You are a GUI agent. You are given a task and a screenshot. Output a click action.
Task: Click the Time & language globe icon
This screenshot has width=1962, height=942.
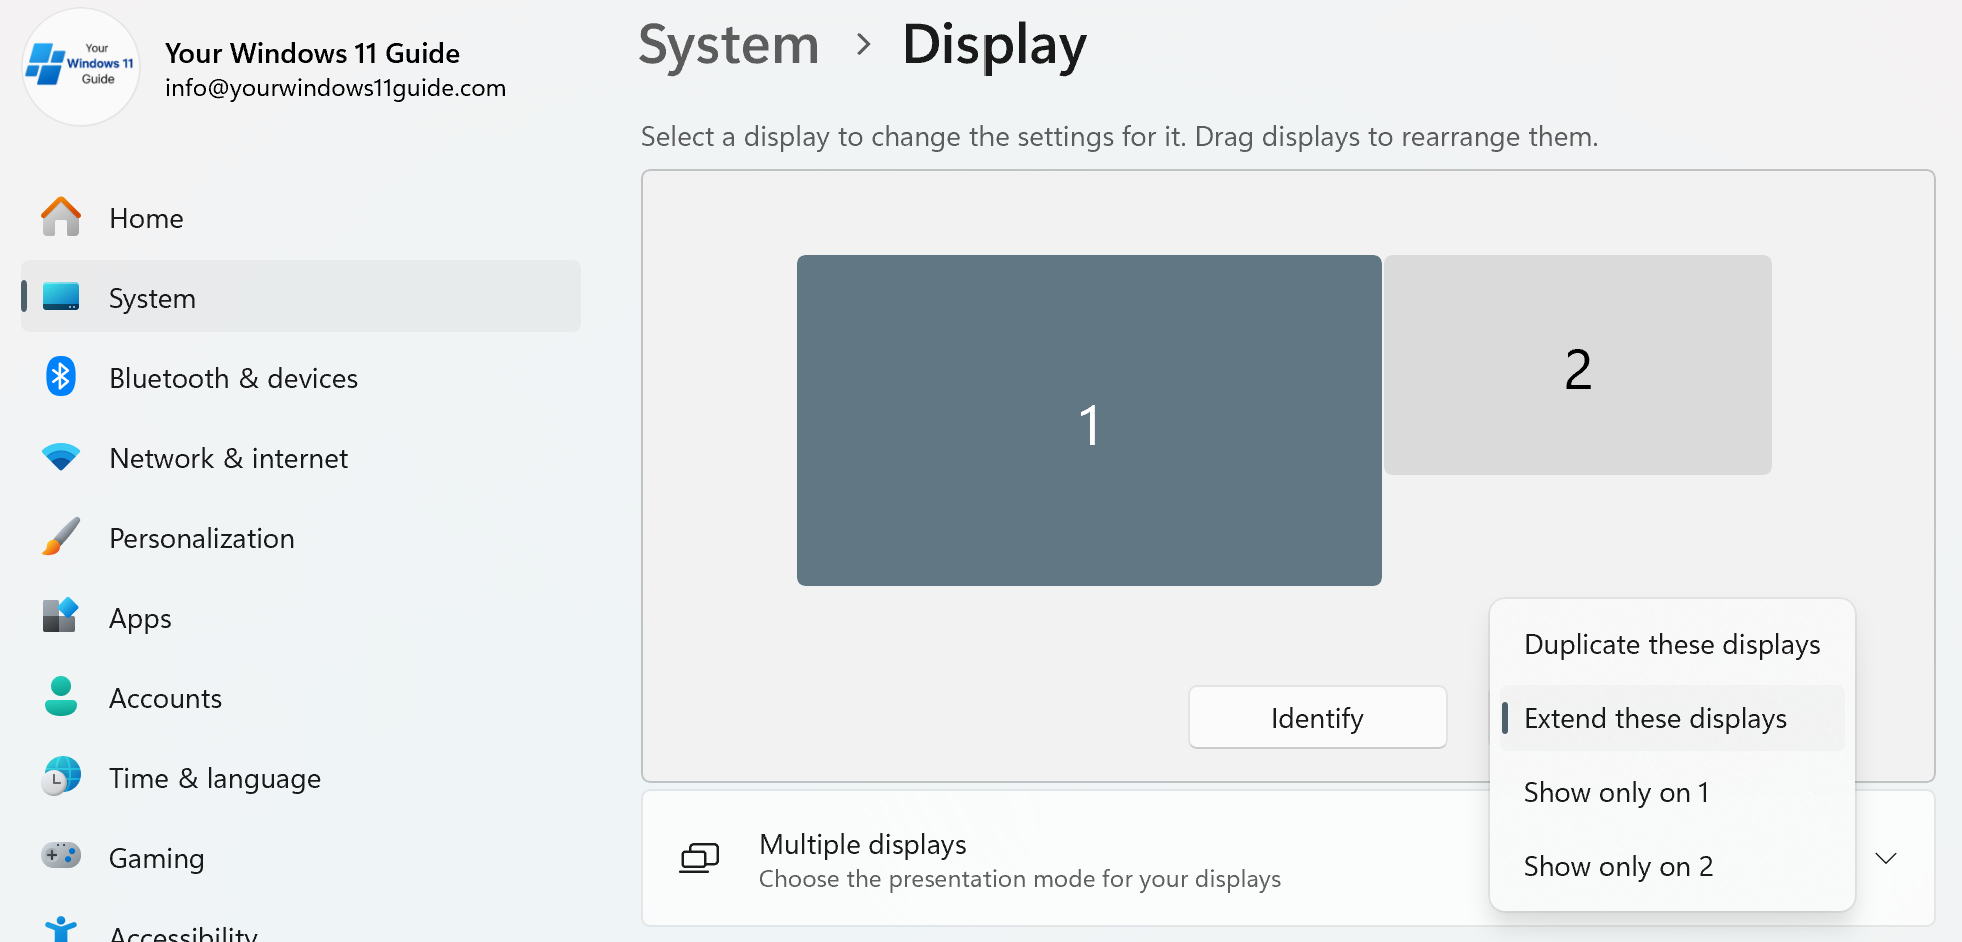pyautogui.click(x=61, y=776)
